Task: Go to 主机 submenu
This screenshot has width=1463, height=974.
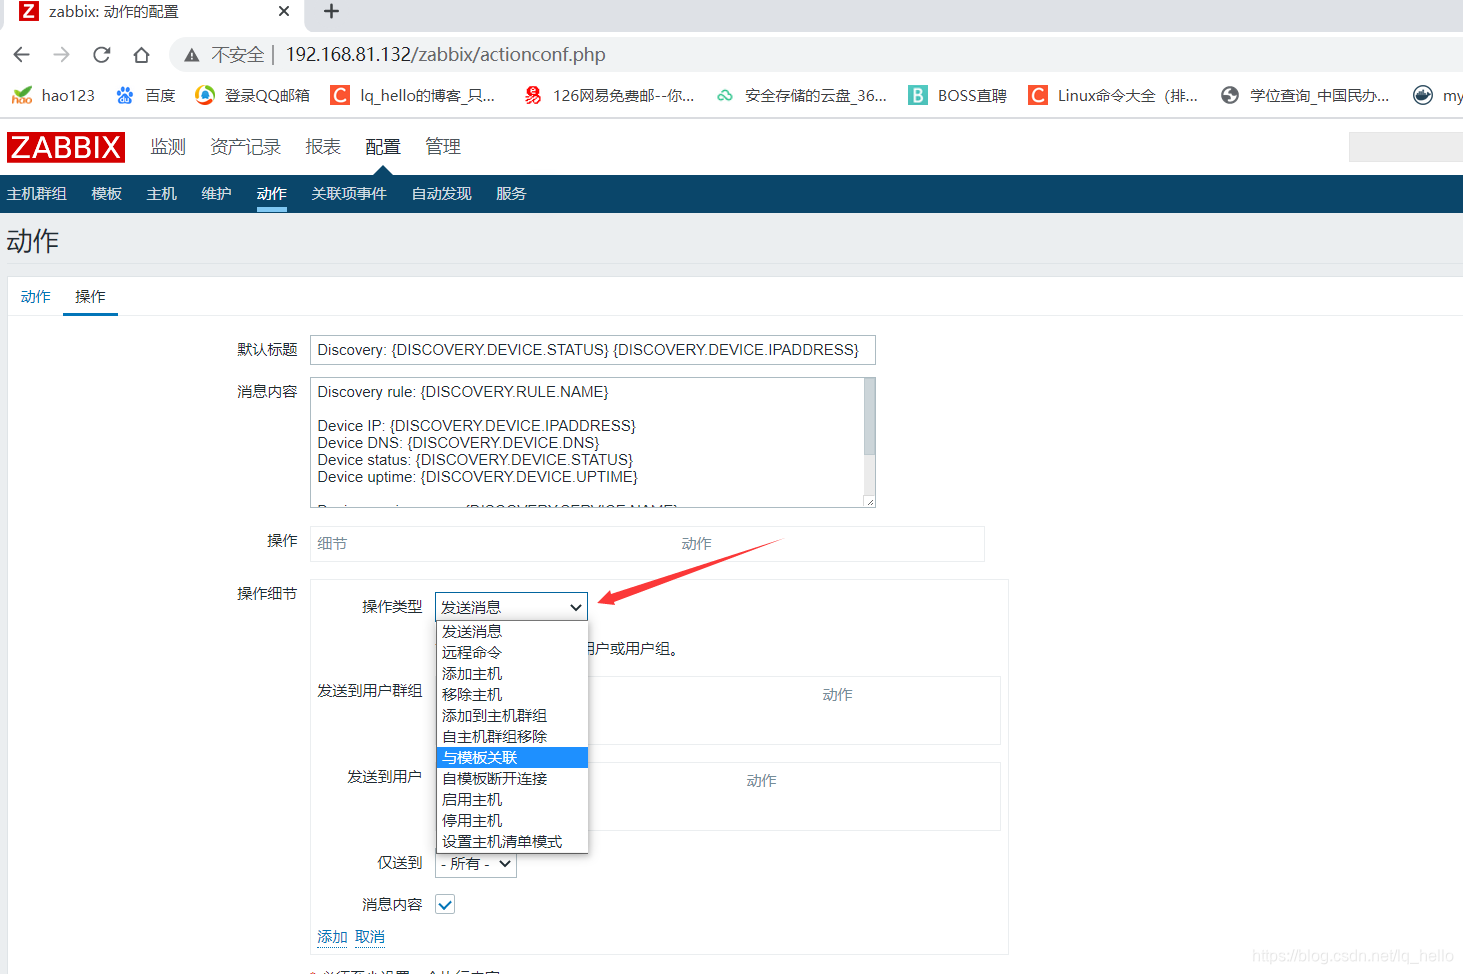Action: coord(161,194)
